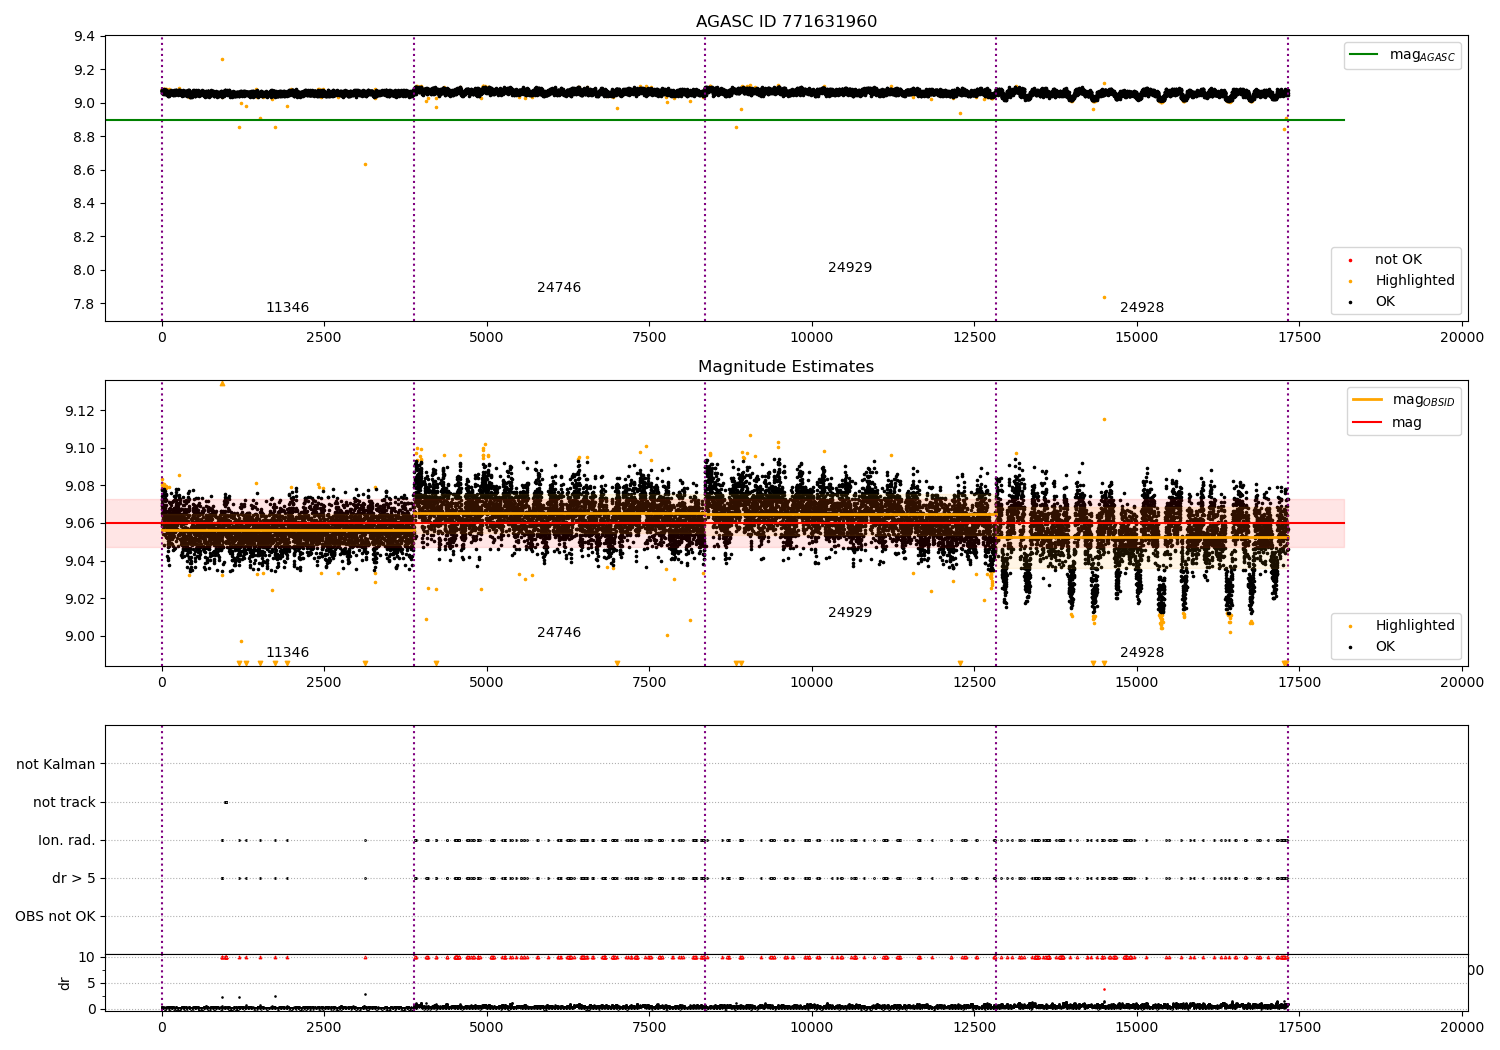This screenshot has height=1050, width=1500.
Task: Click the black marker on the "not track" row
Action: point(226,802)
